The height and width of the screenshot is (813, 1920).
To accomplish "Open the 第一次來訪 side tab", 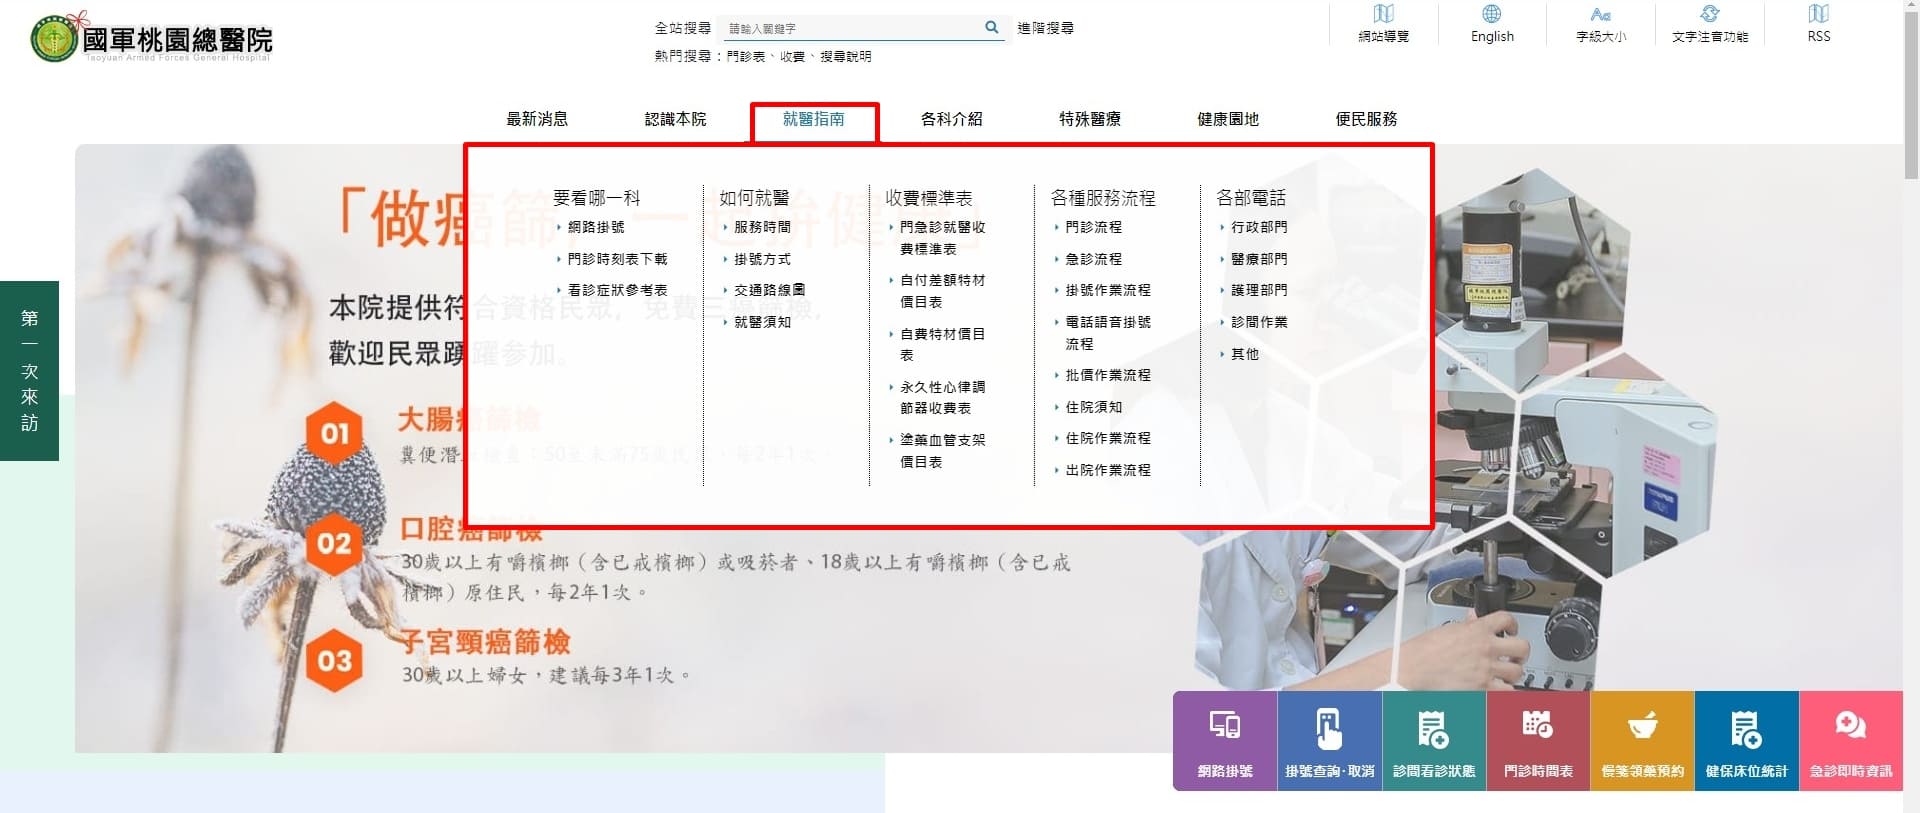I will point(30,371).
